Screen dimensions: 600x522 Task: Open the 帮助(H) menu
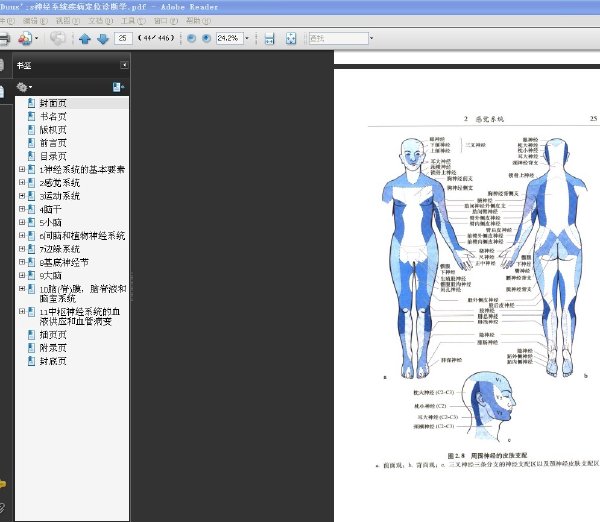tap(198, 21)
